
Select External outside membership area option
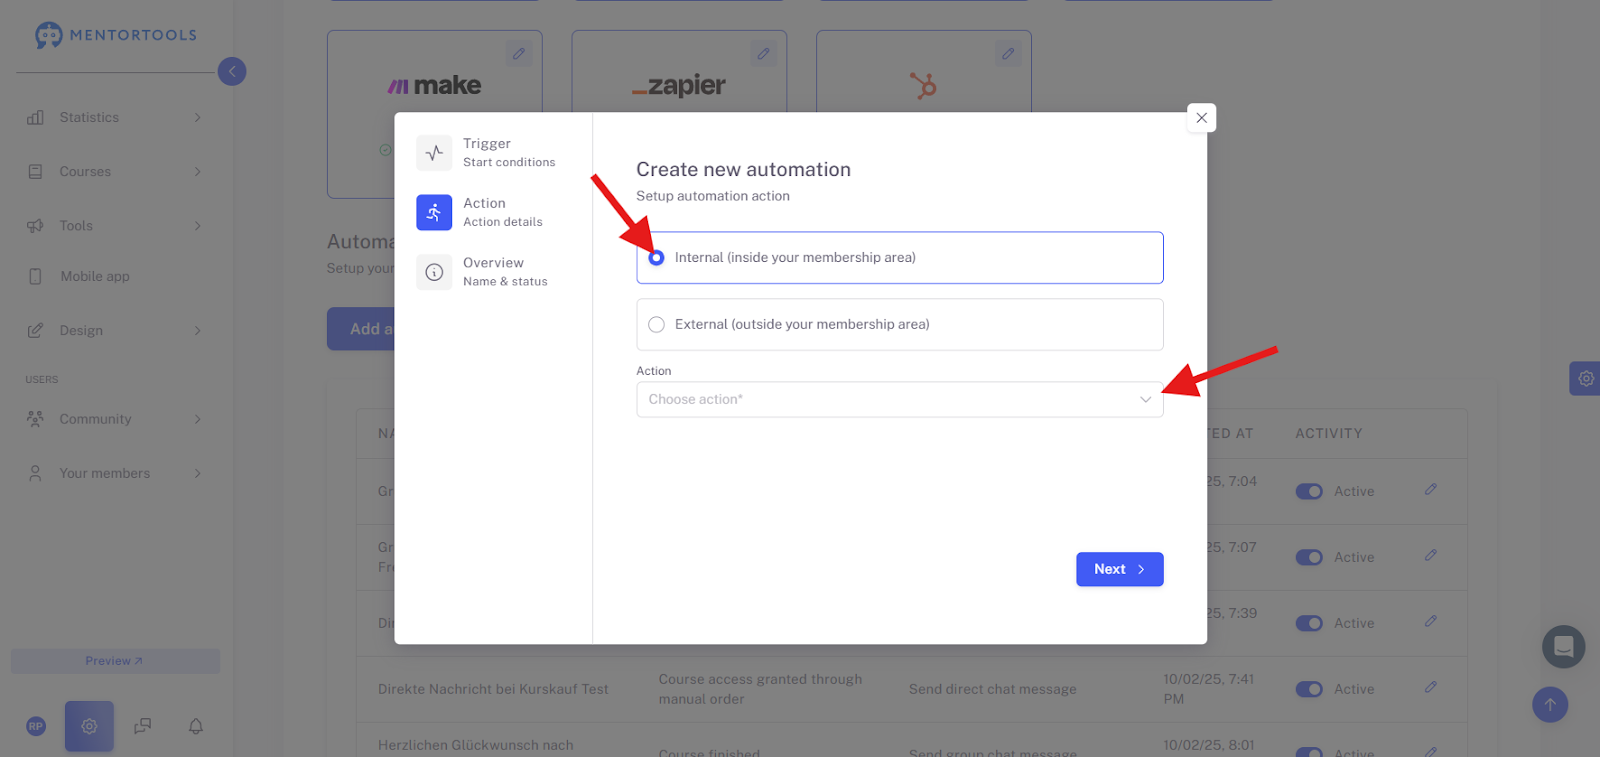[900, 325]
